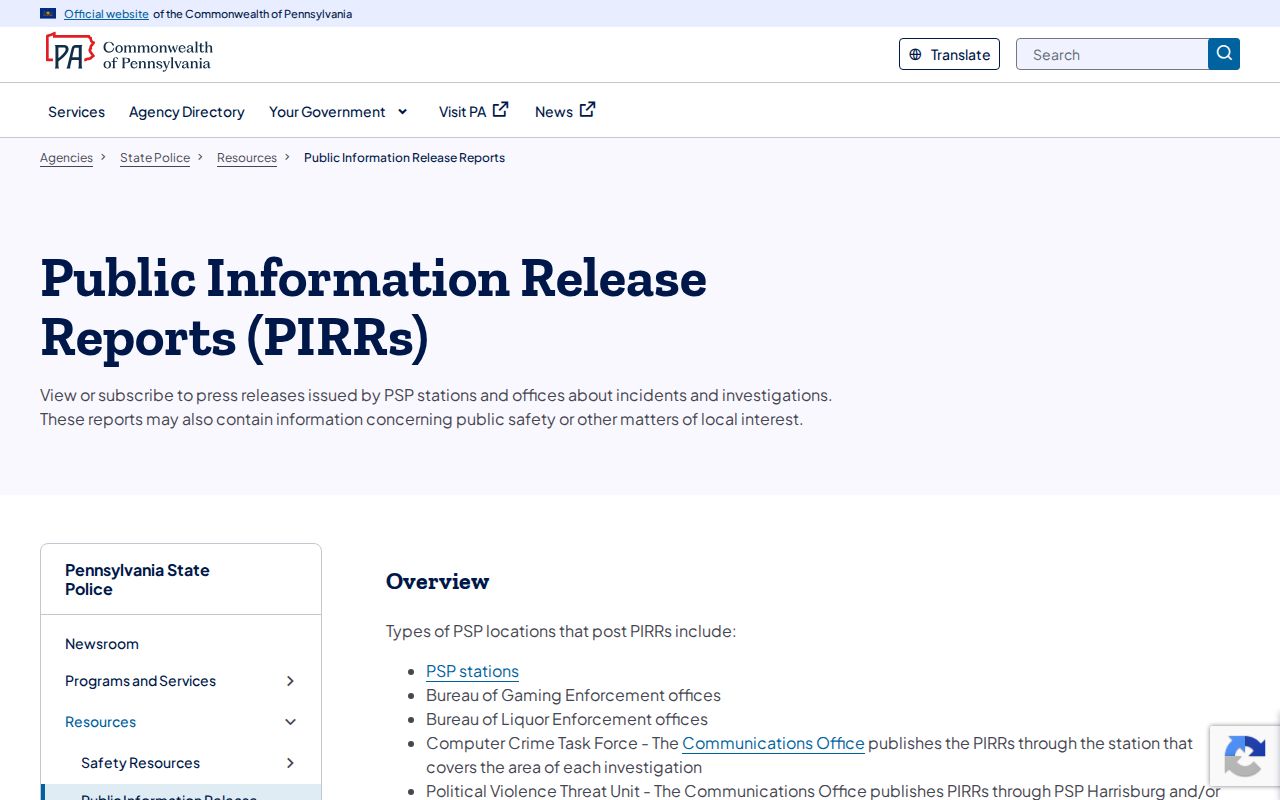Click the Public Information Release Reports title

373,307
